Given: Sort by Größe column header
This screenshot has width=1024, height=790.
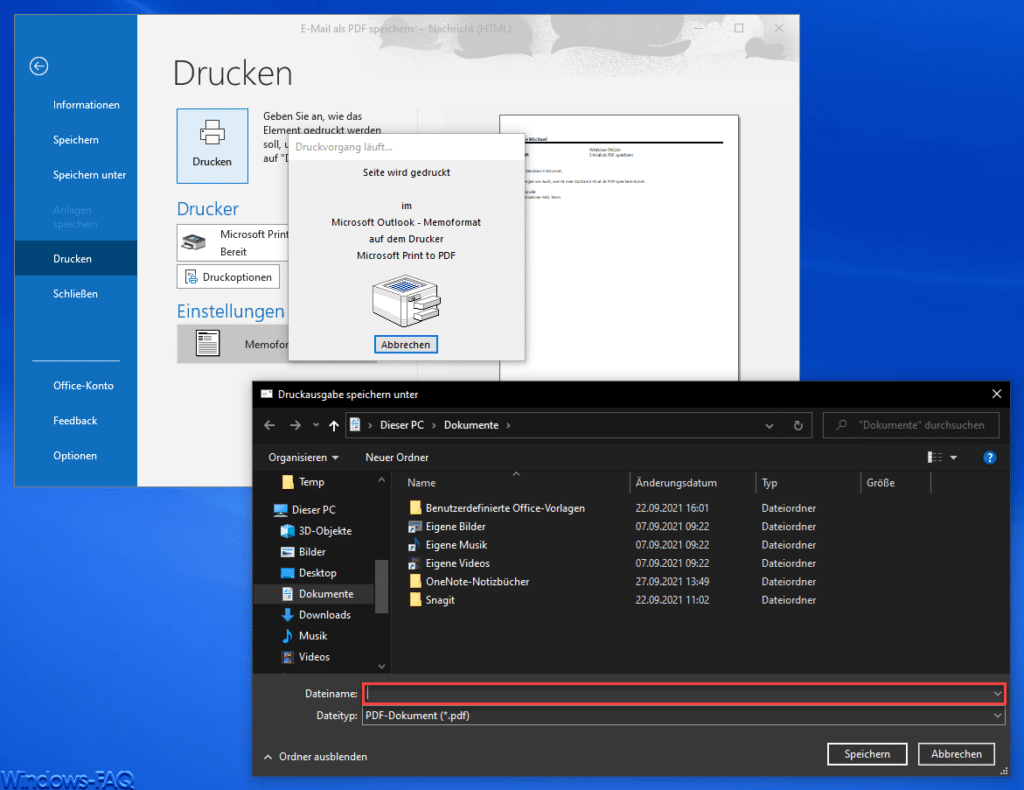Looking at the screenshot, I should point(880,483).
